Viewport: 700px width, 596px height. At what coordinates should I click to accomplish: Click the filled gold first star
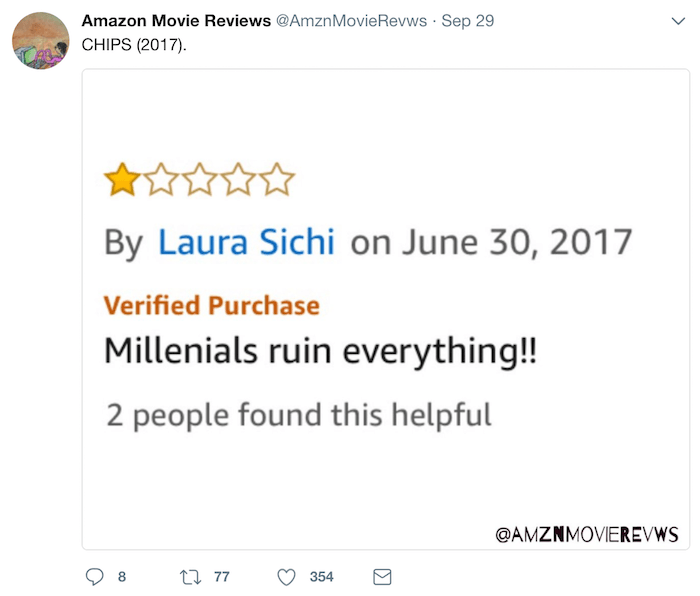click(x=122, y=179)
